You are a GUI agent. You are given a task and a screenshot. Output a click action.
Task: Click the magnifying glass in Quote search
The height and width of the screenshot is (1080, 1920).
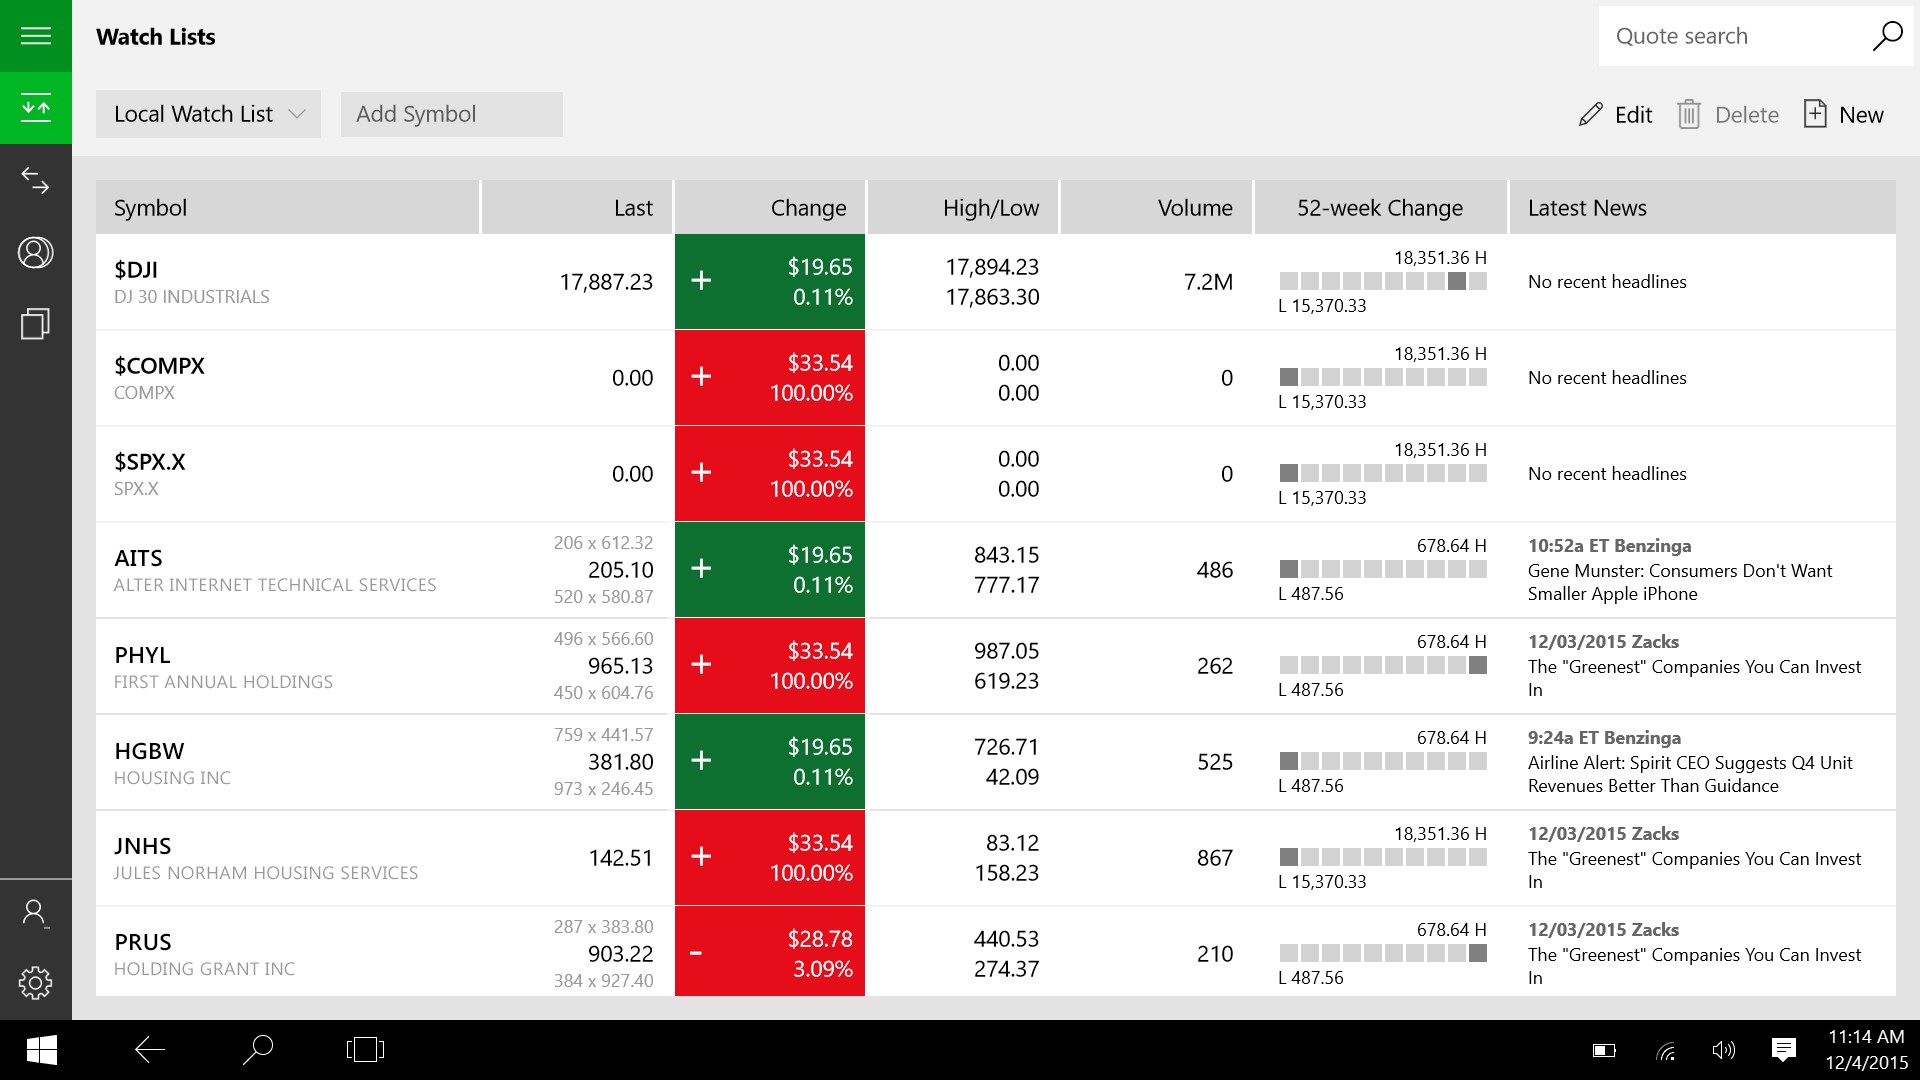tap(1887, 35)
